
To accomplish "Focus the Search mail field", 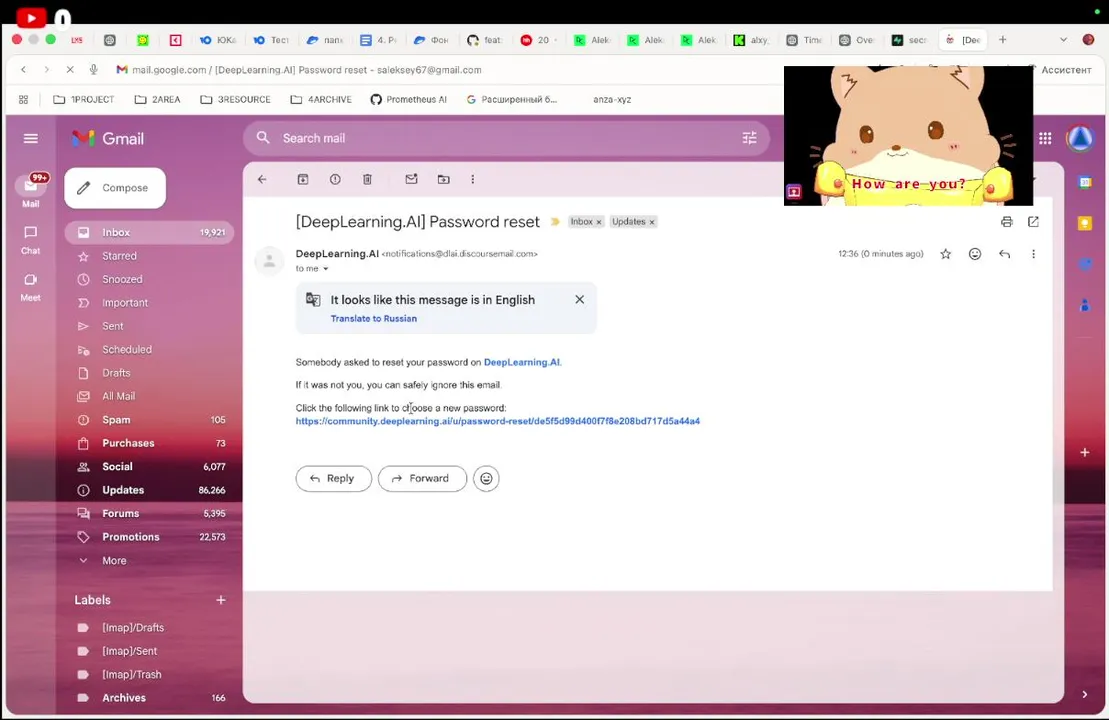I will 506,139.
